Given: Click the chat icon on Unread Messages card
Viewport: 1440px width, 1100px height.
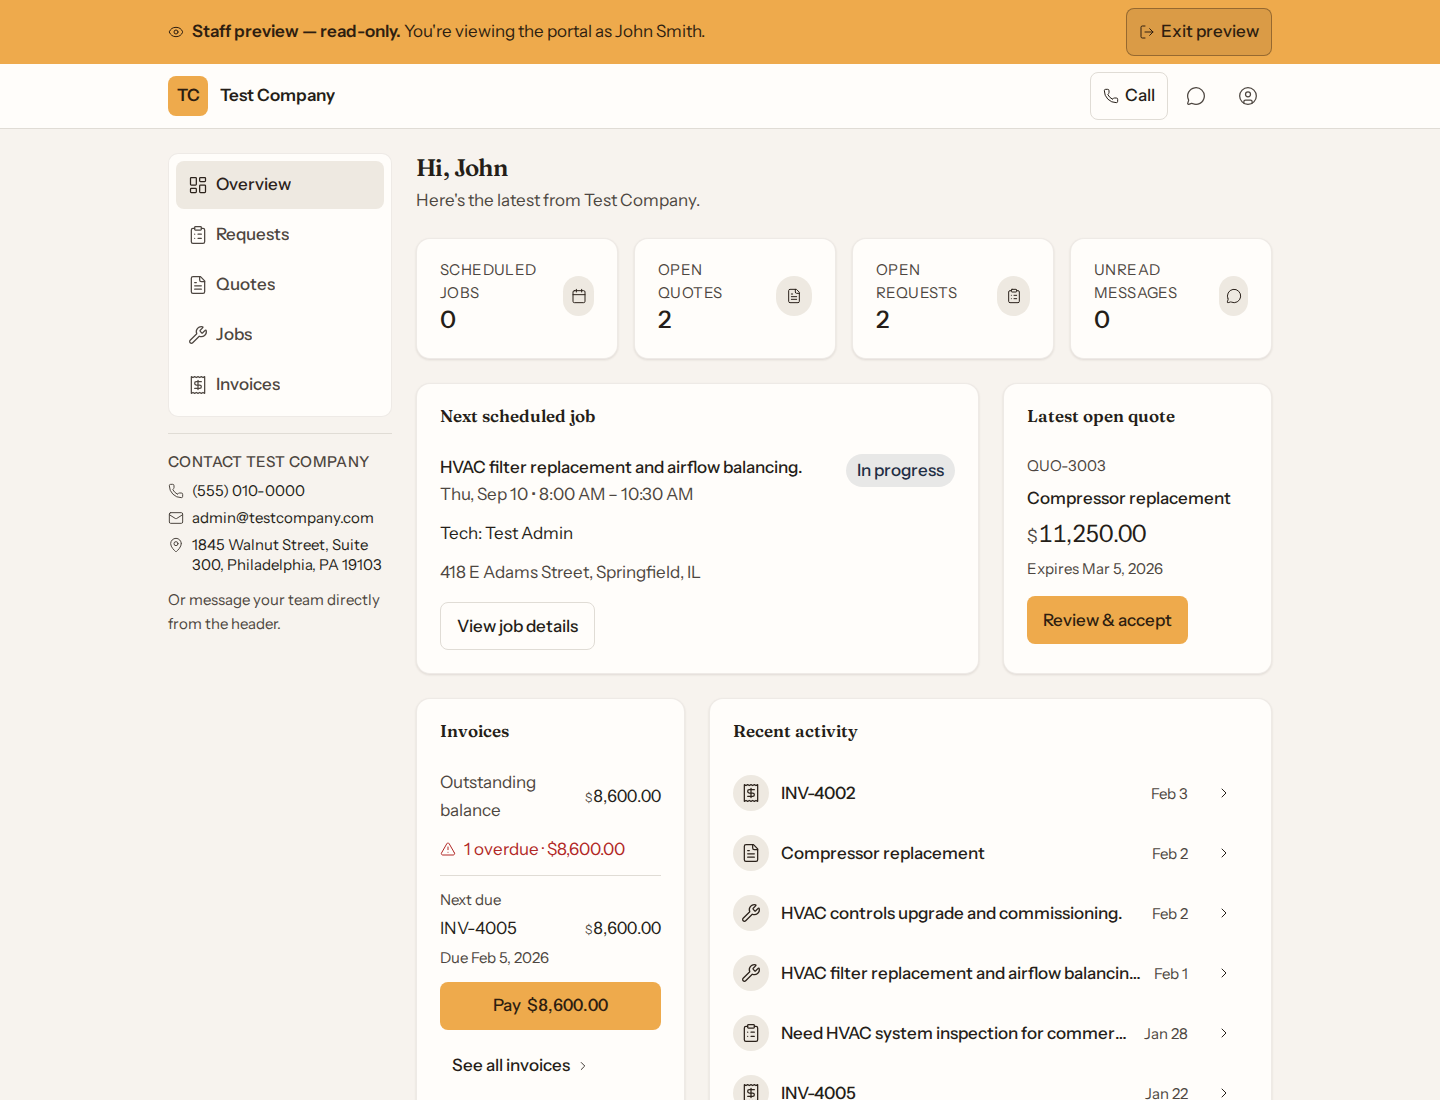Looking at the screenshot, I should click(x=1234, y=296).
